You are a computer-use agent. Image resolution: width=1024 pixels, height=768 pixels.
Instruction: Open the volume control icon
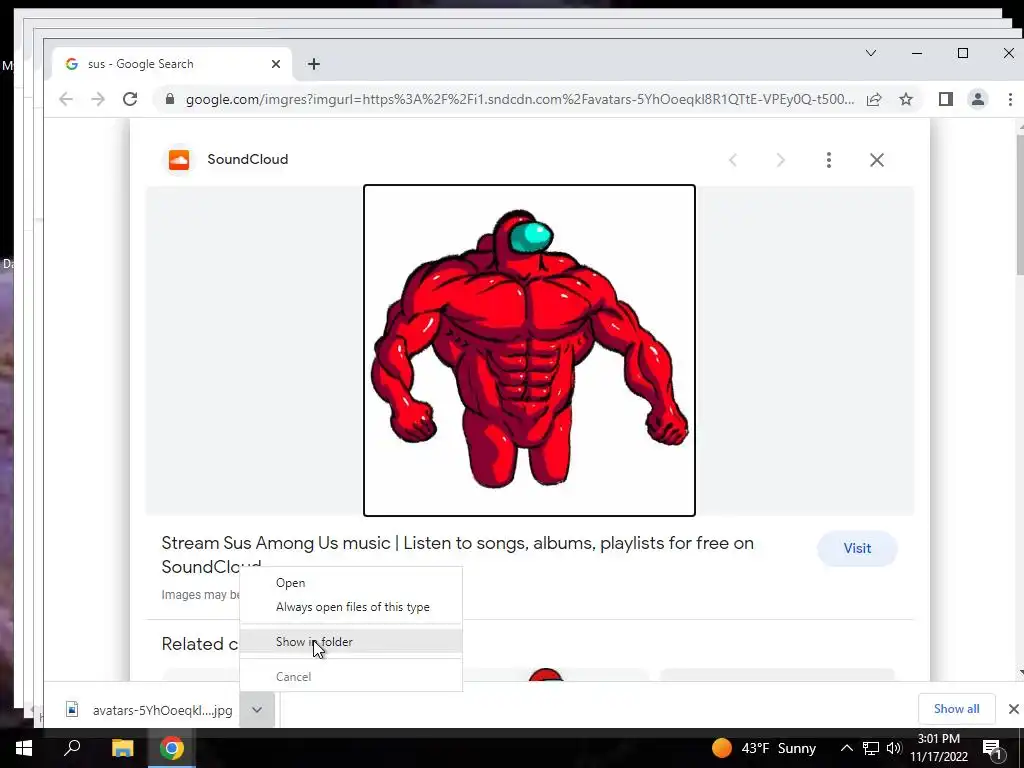tap(894, 748)
